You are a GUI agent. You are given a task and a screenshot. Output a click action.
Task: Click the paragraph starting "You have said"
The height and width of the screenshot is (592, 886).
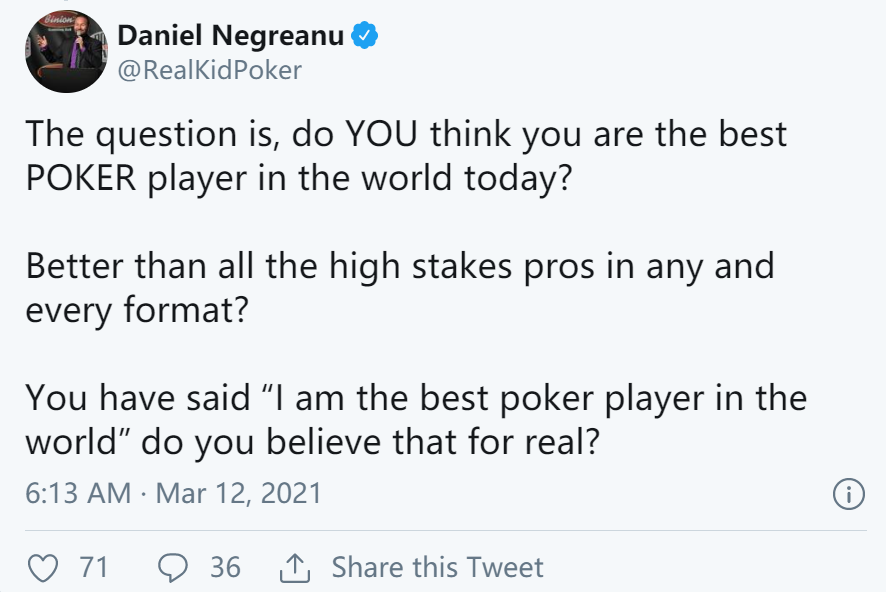[416, 420]
